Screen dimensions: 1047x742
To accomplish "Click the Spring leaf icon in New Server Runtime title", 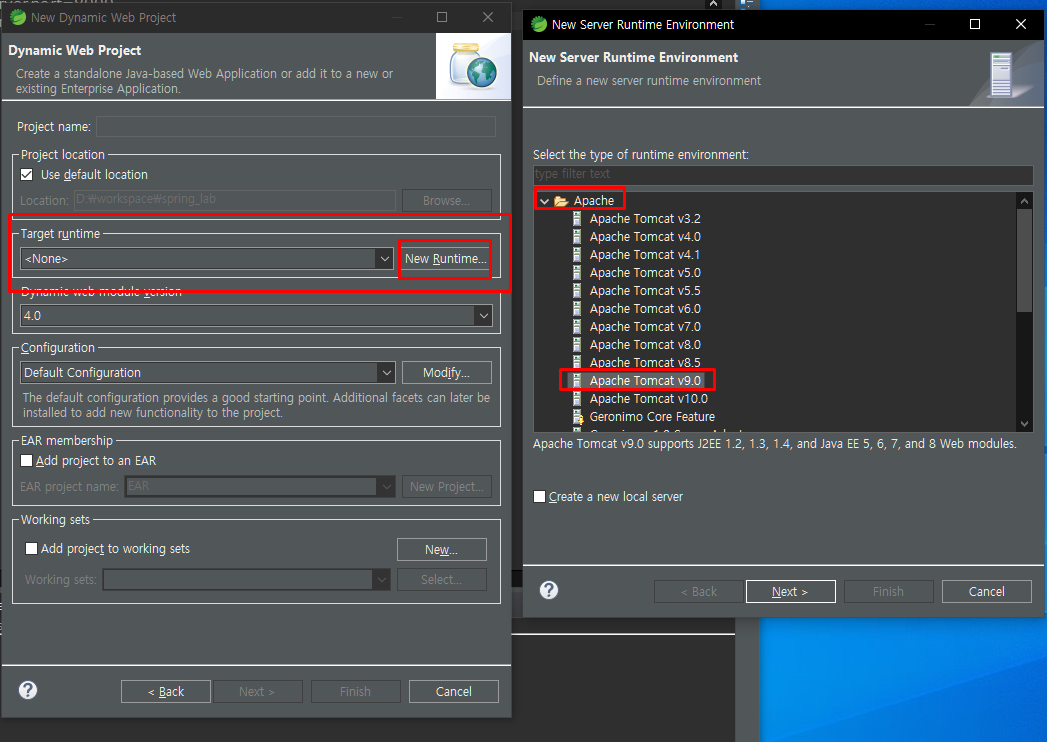I will [x=539, y=25].
